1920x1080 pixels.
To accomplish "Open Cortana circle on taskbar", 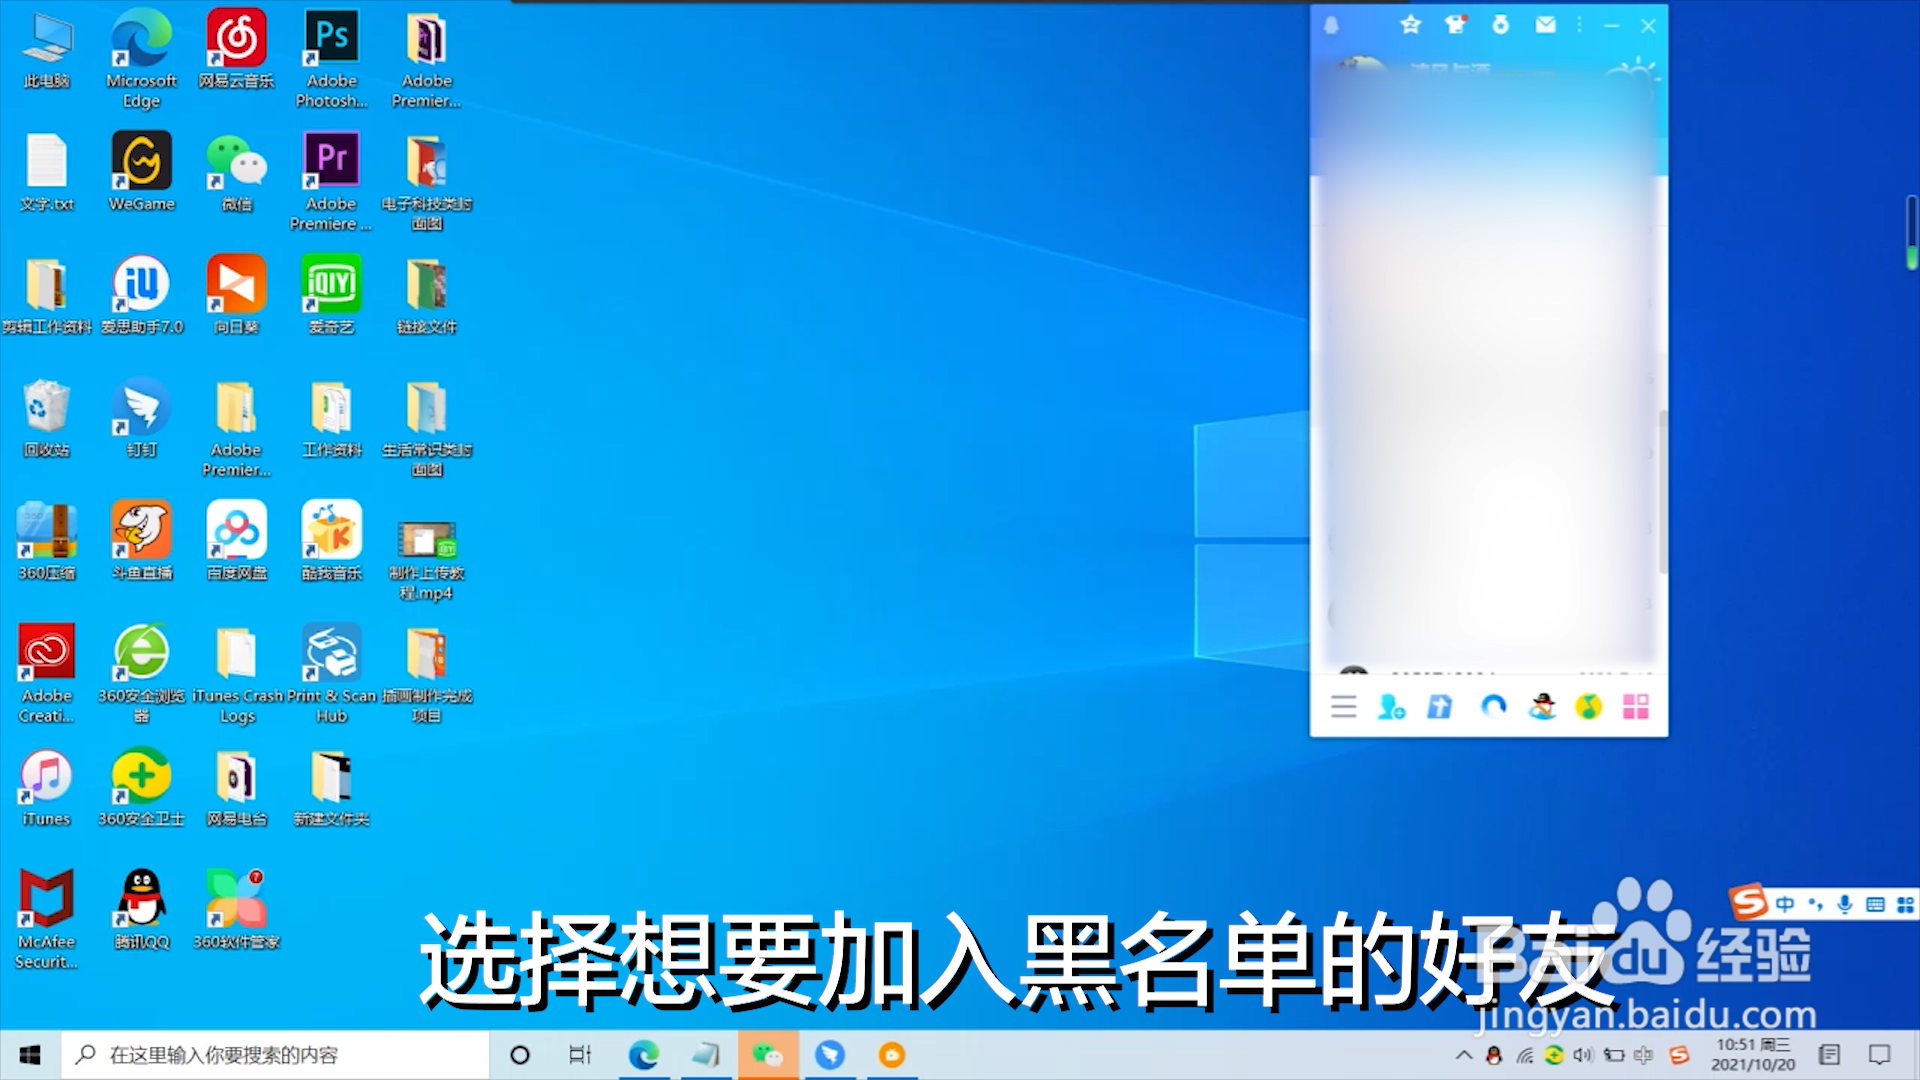I will coord(520,1055).
